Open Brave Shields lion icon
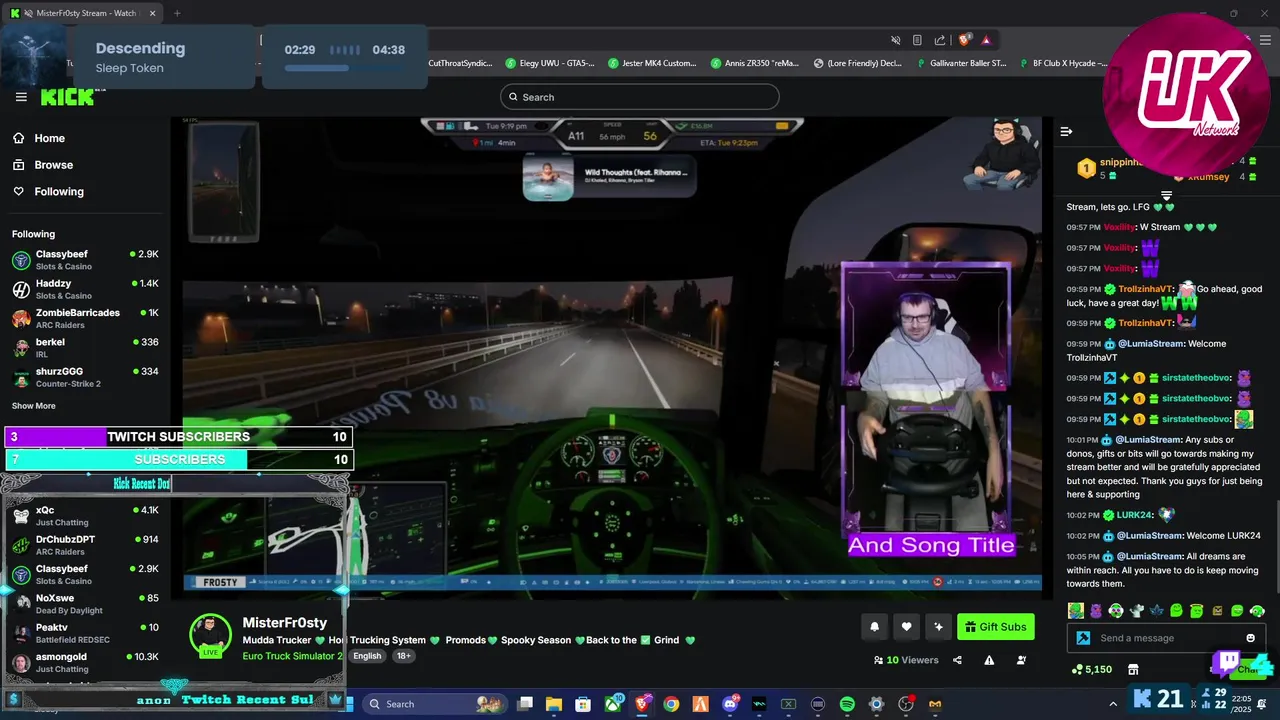Image resolution: width=1280 pixels, height=720 pixels. (964, 40)
